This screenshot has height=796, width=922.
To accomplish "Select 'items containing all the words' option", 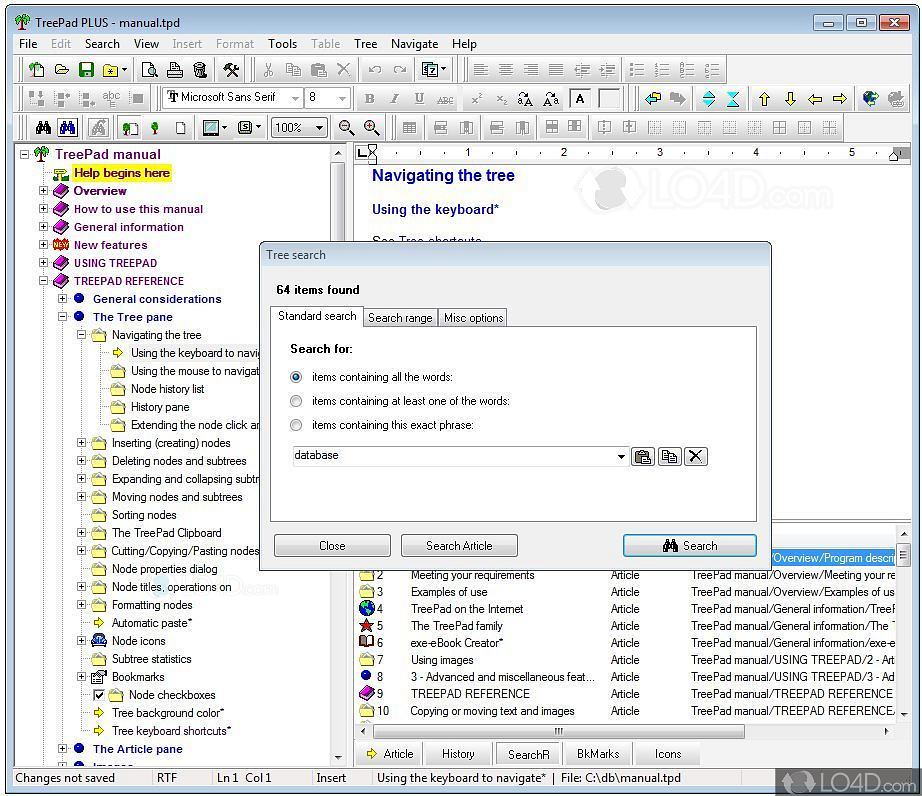I will click(296, 377).
